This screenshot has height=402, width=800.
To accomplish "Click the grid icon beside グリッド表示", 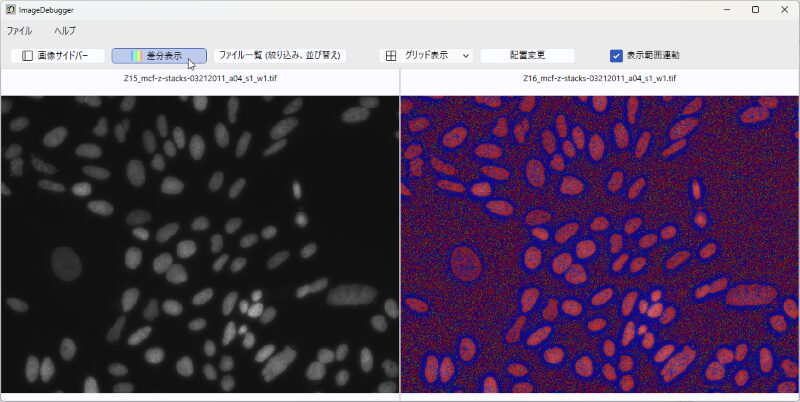I will tap(391, 56).
